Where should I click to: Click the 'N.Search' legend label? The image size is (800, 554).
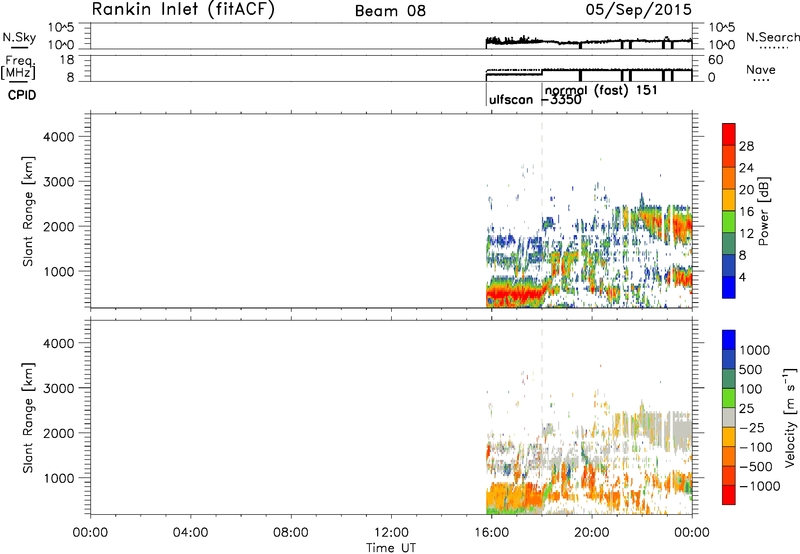[x=773, y=37]
